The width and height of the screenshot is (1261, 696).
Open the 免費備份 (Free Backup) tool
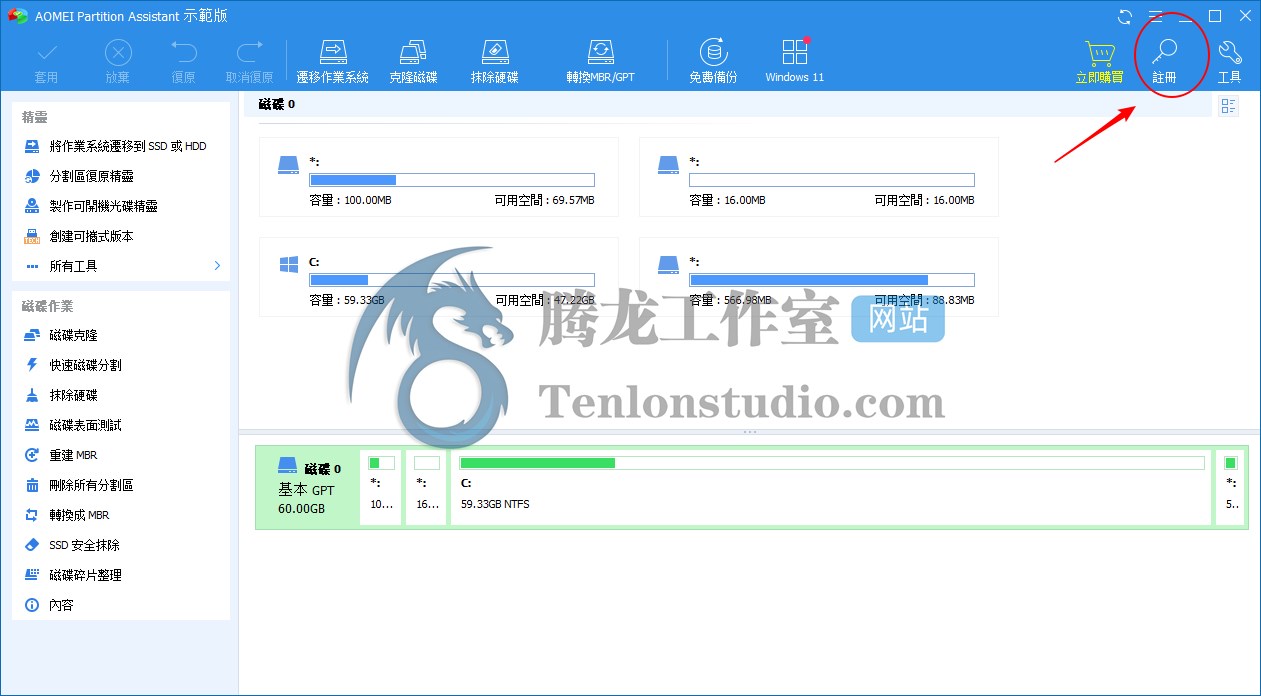[x=713, y=62]
